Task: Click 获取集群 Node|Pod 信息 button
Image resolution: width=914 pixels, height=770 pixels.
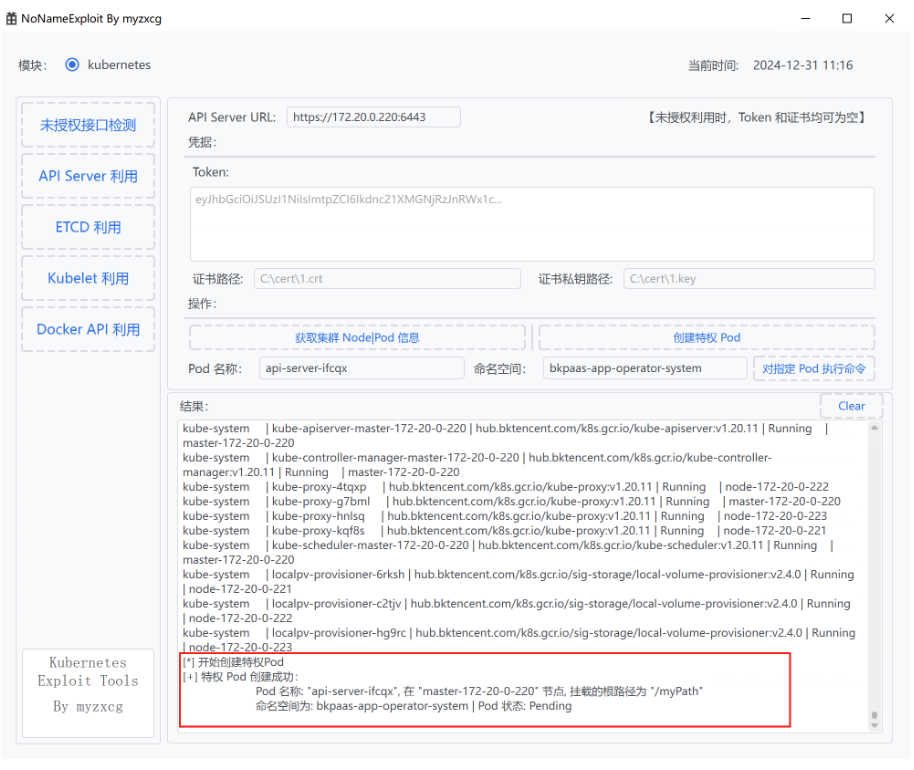Action: 357,337
